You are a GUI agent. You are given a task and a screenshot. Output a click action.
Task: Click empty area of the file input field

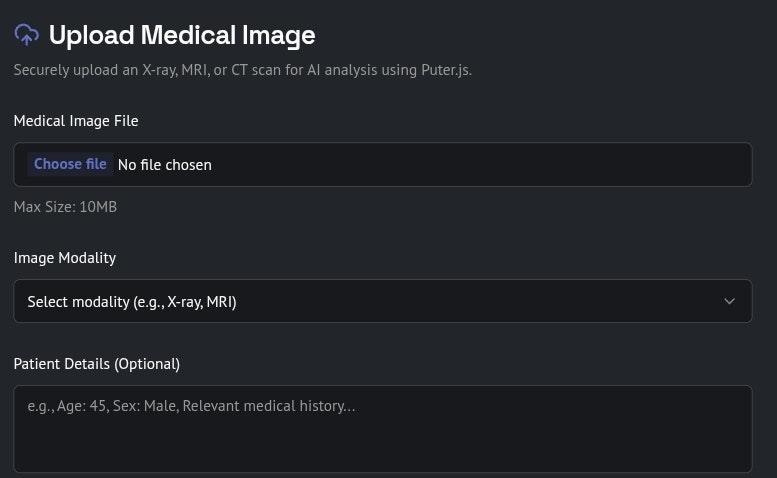click(480, 164)
